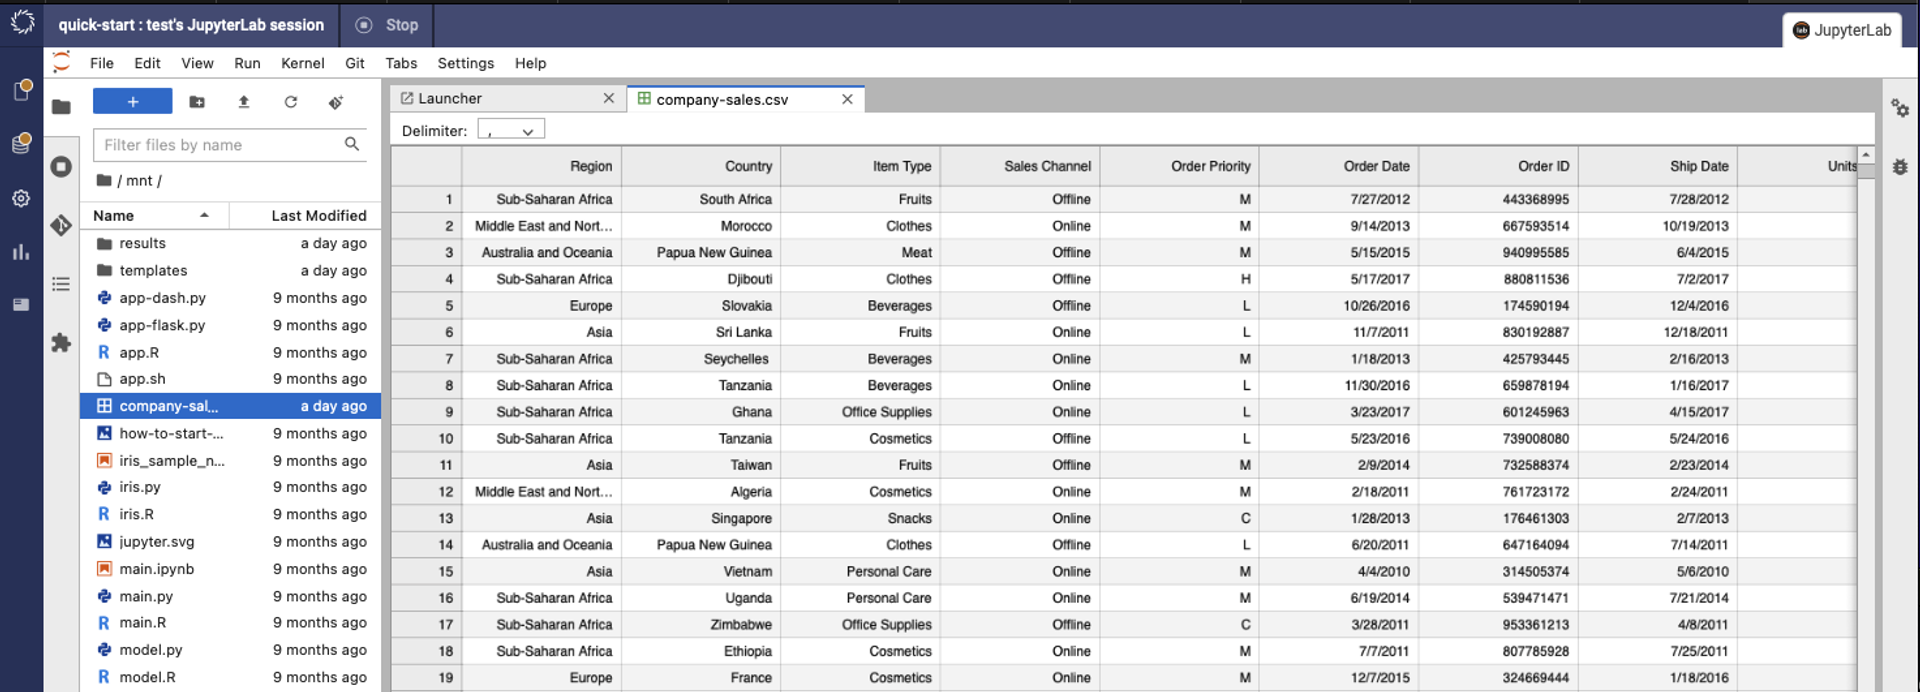This screenshot has height=692, width=1920.
Task: Close the company-sales.csv tab
Action: [847, 99]
